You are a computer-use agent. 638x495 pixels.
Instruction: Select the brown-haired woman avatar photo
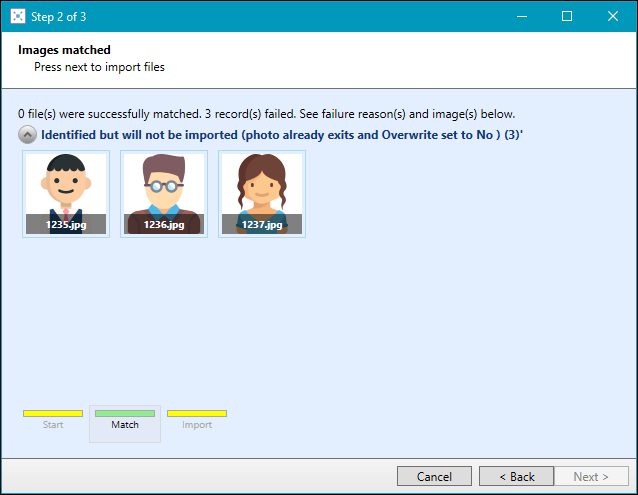[262, 185]
